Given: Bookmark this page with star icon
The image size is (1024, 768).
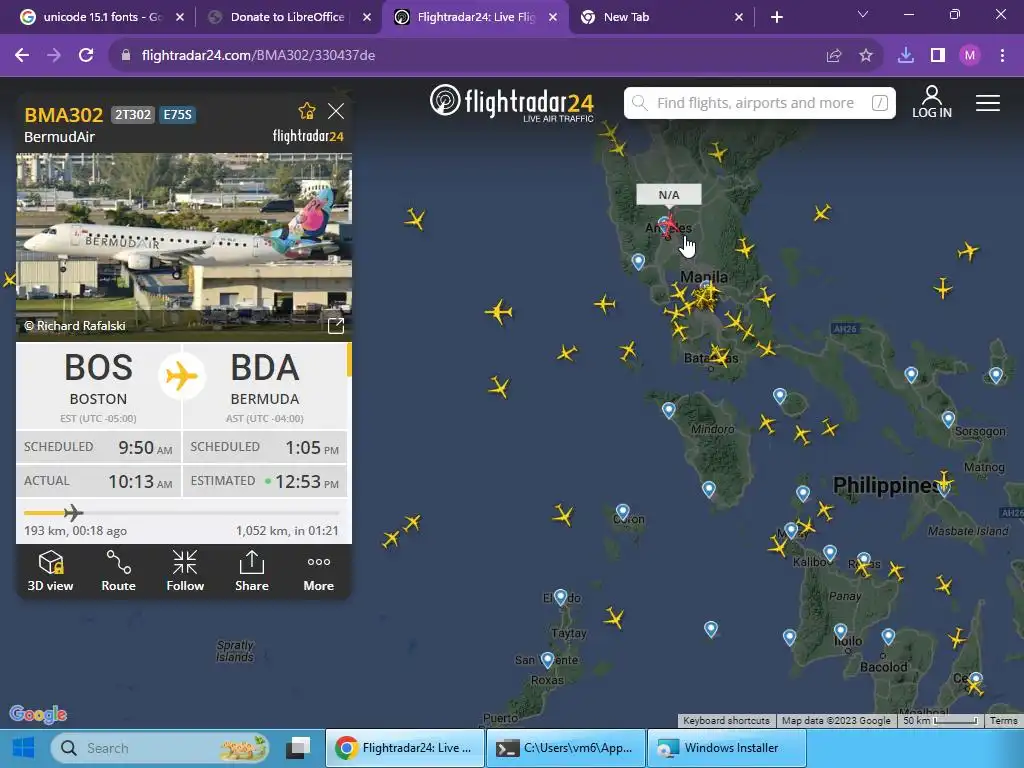Looking at the screenshot, I should click(865, 56).
